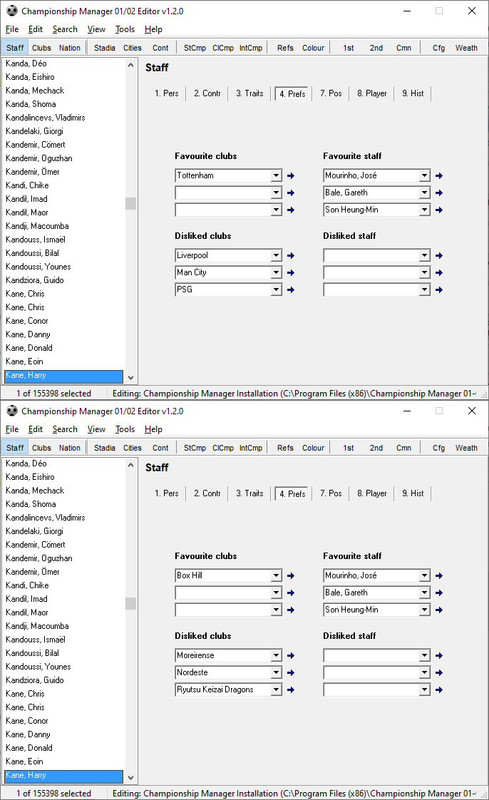Viewport: 489px width, 800px height.
Task: Open 7. Pos tab in bottom window
Action: tap(331, 493)
